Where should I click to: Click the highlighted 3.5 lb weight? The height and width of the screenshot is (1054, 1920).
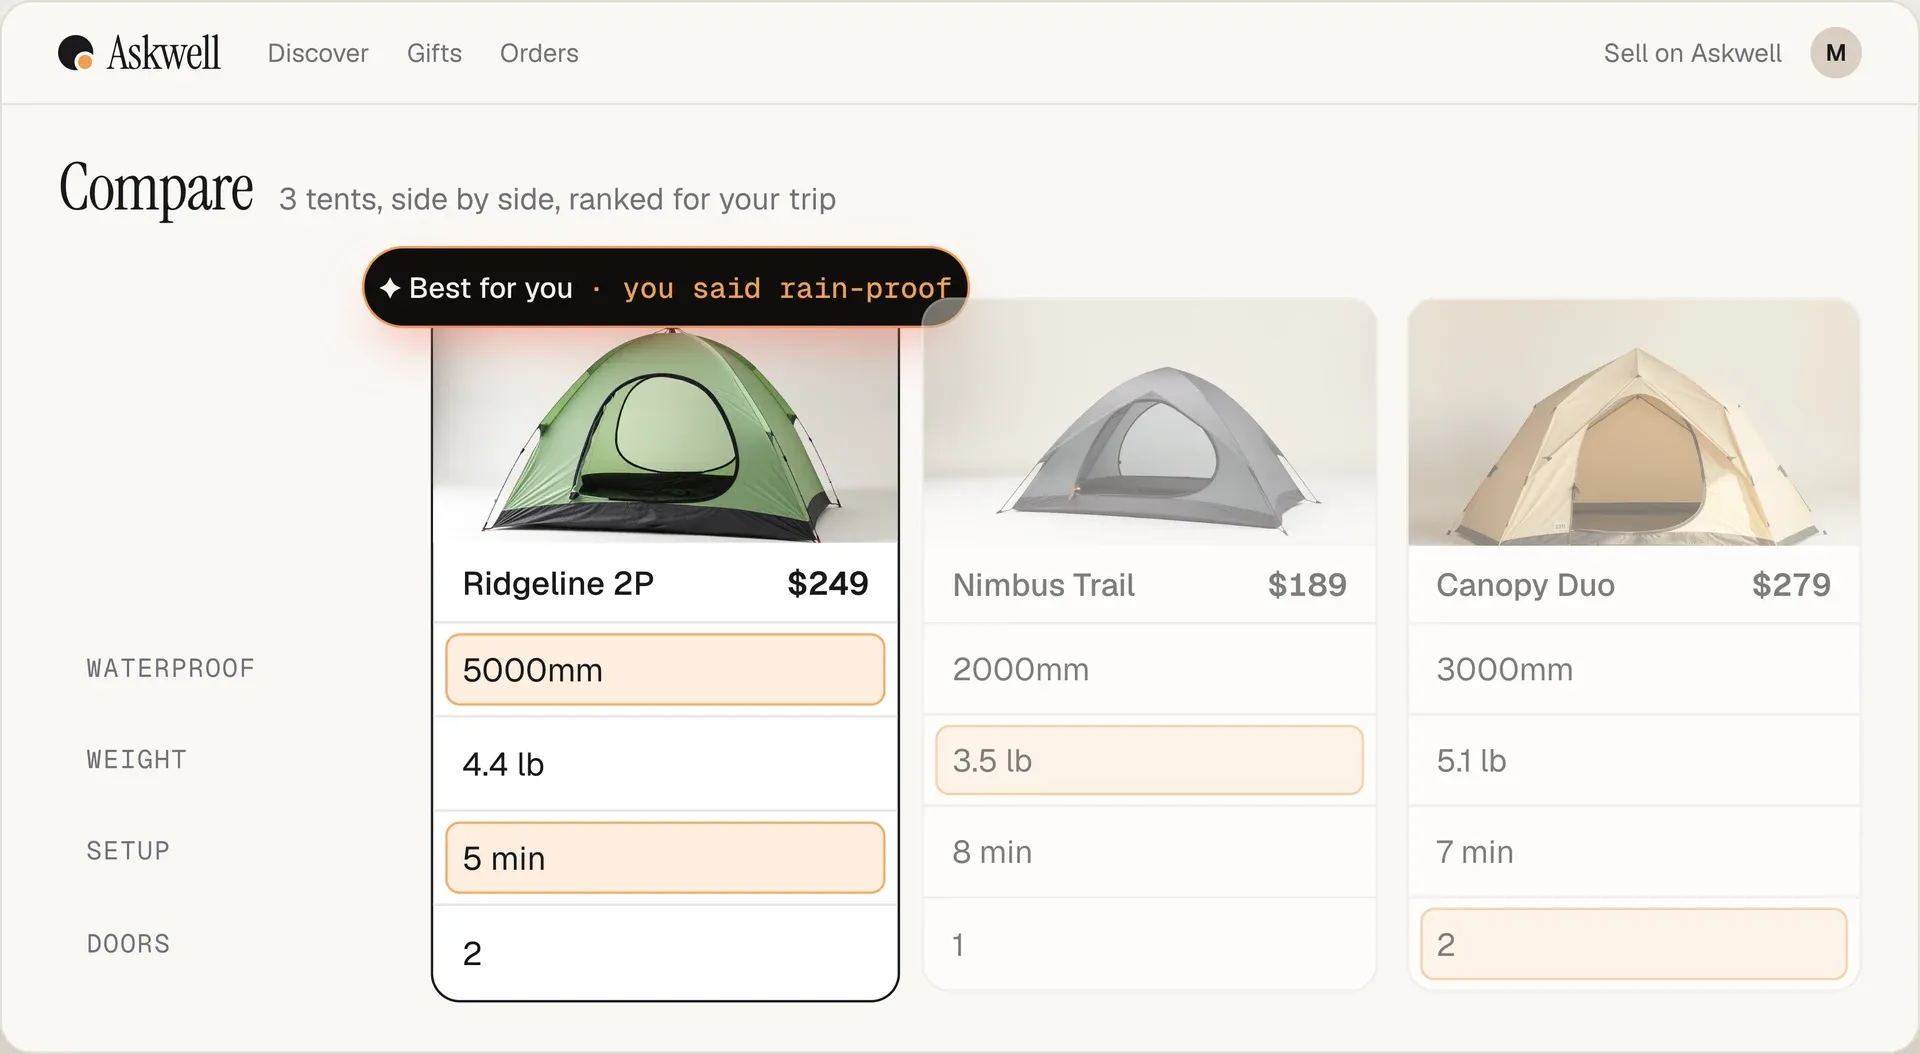pyautogui.click(x=1149, y=760)
